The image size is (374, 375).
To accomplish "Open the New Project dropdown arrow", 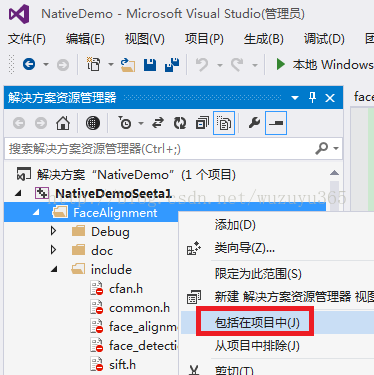I will (111, 65).
